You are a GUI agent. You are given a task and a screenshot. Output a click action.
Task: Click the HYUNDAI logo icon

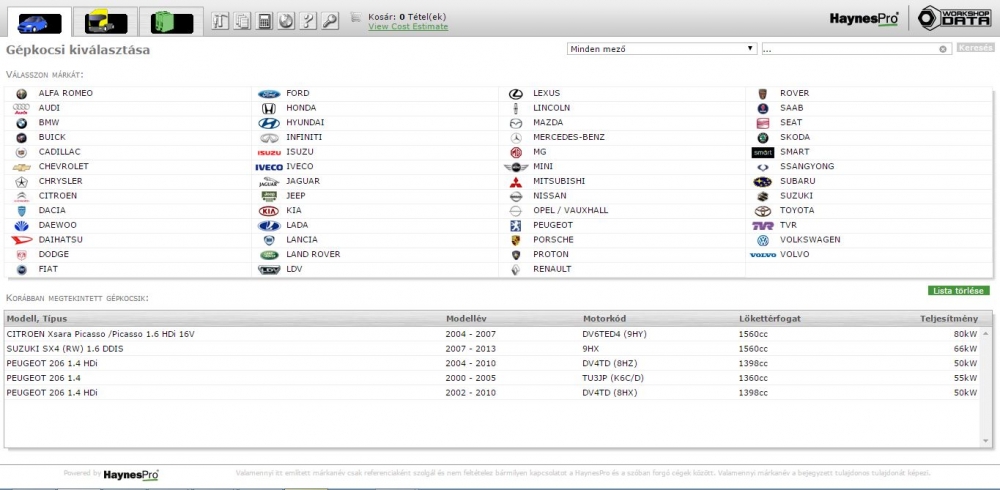tap(268, 123)
